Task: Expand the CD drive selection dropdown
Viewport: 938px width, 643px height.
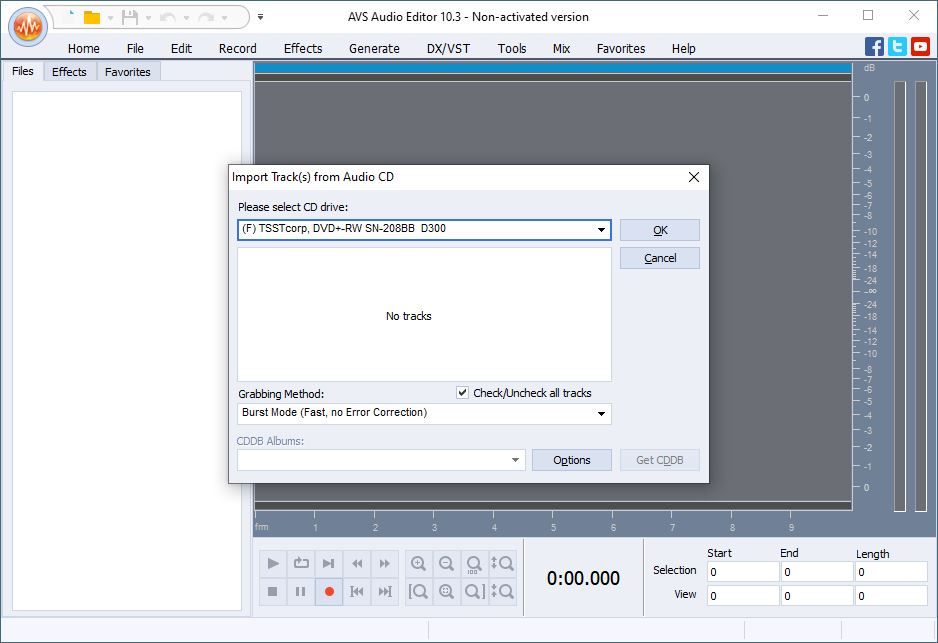Action: point(601,230)
